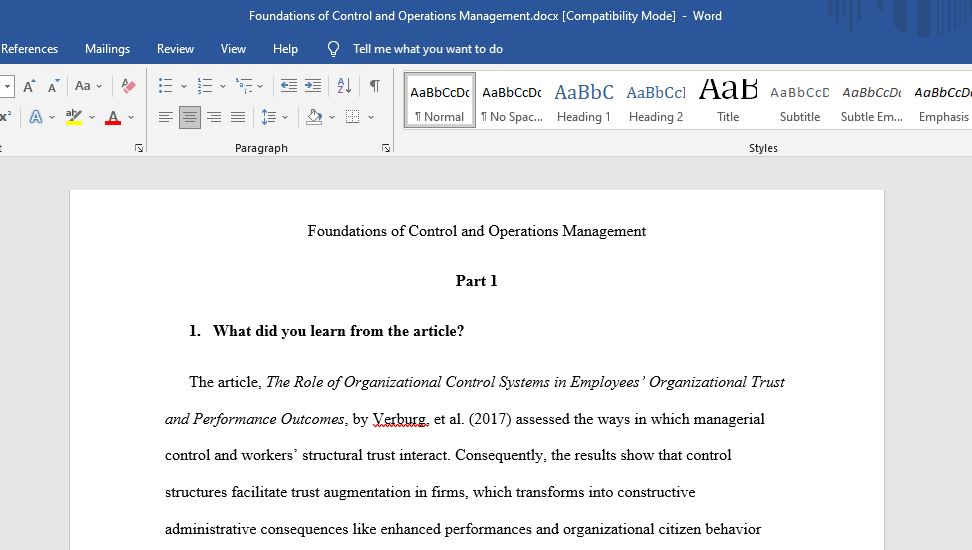The width and height of the screenshot is (972, 550).
Task: Open the Review tab
Action: 175,49
